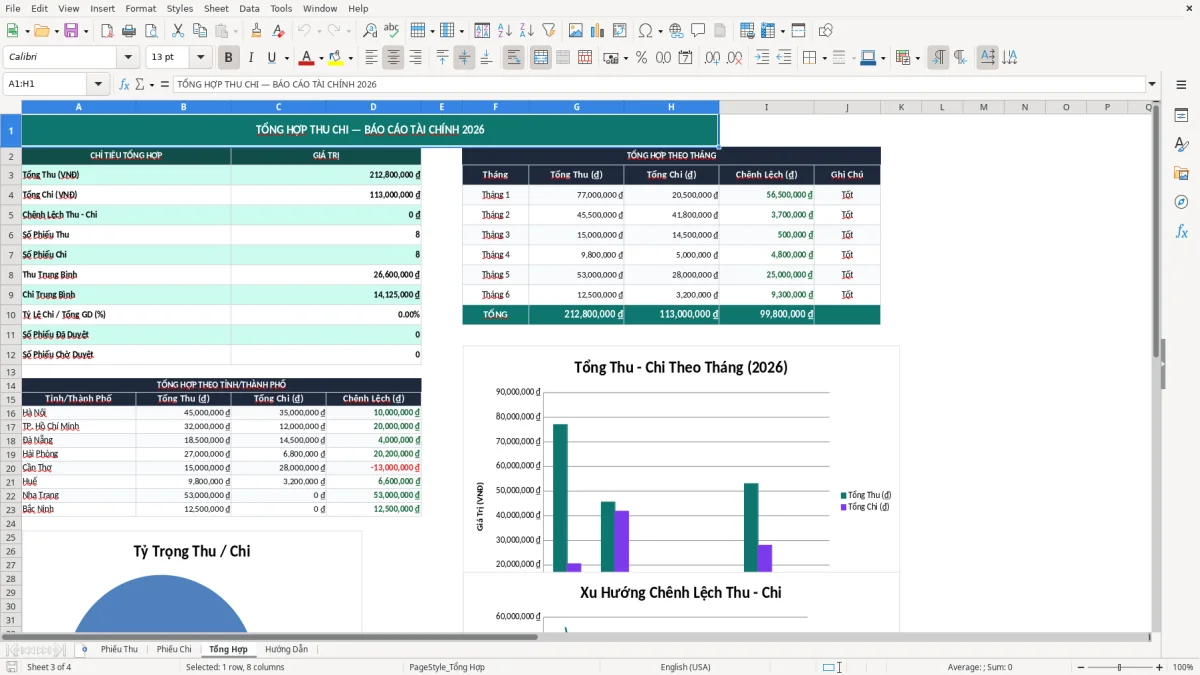Open the font color palette dropdown arrow
Screen dimensions: 1200x675
click(321, 58)
